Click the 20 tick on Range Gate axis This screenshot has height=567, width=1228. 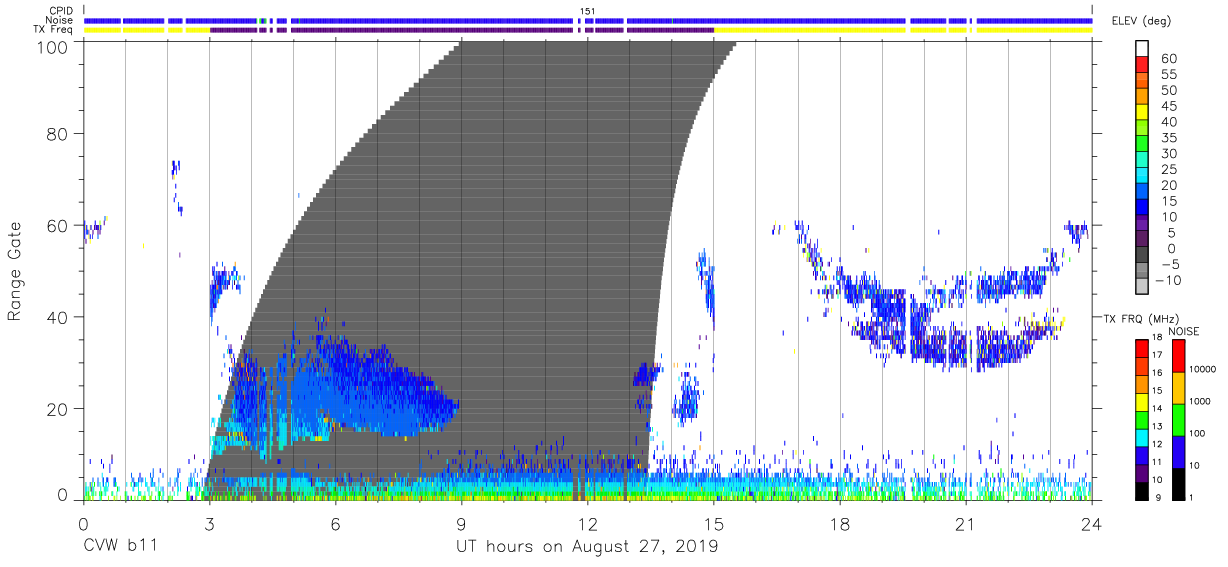[x=58, y=409]
